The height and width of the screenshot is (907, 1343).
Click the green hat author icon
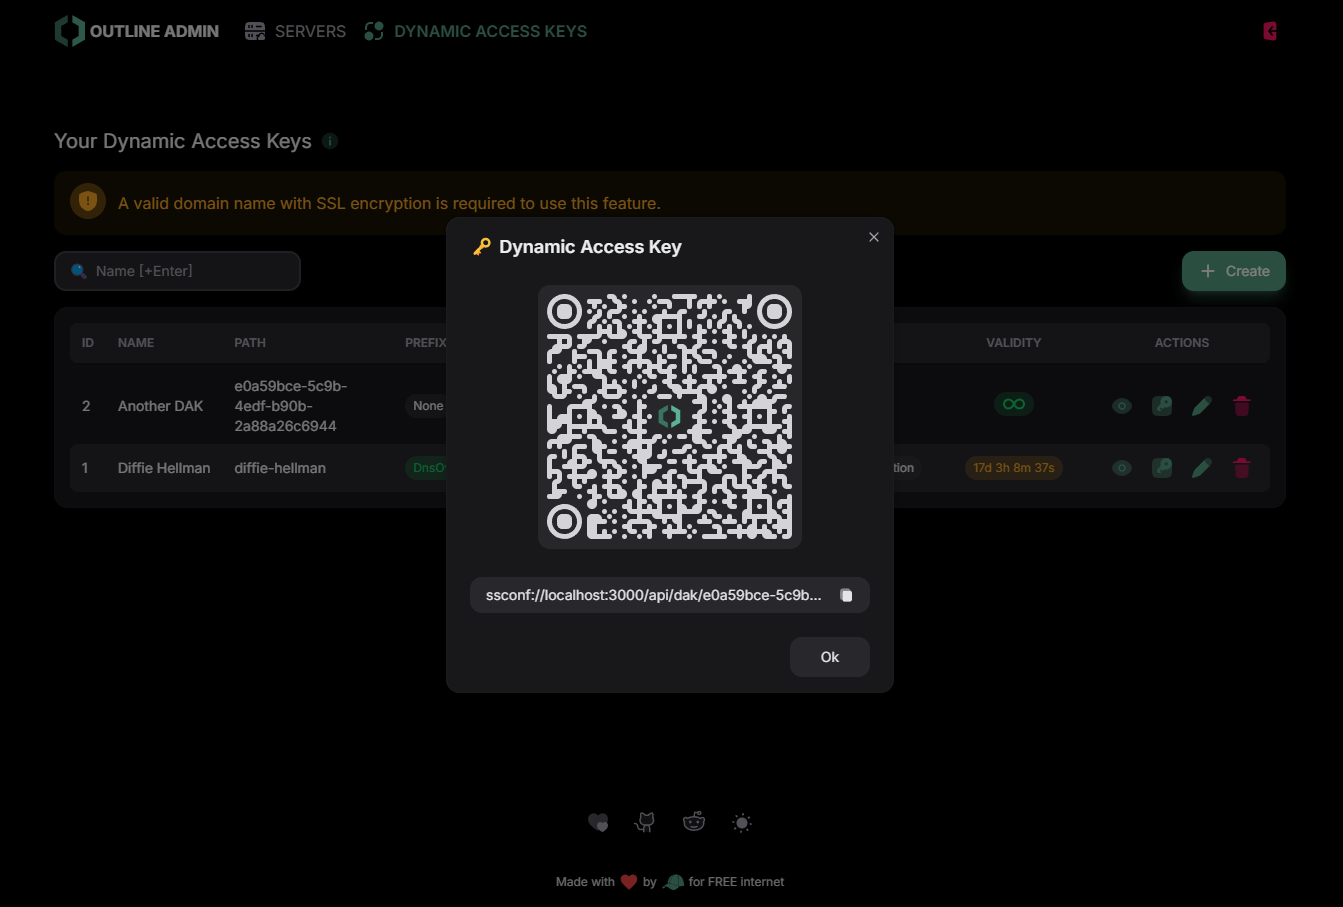[673, 882]
